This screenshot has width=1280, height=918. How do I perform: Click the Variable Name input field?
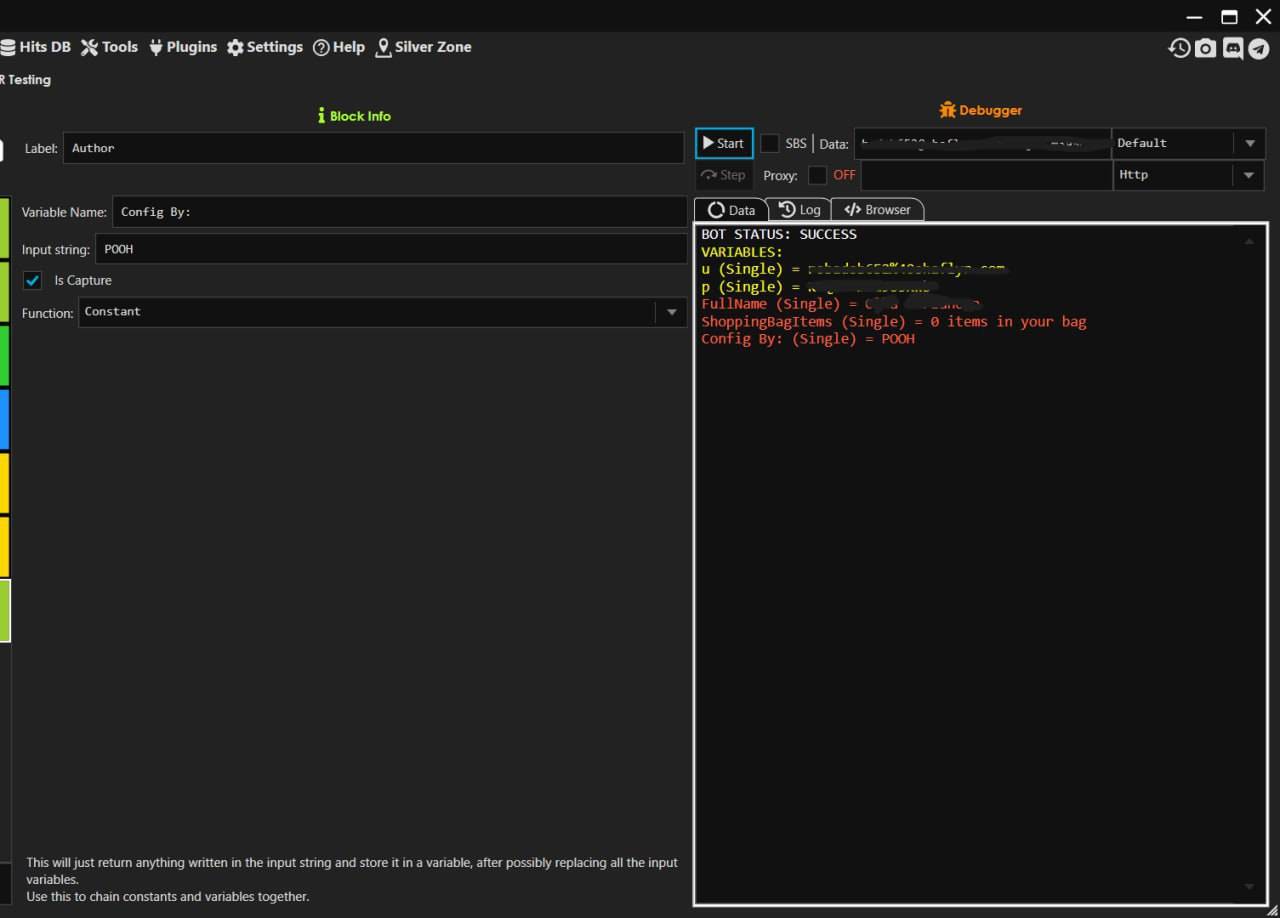(400, 212)
